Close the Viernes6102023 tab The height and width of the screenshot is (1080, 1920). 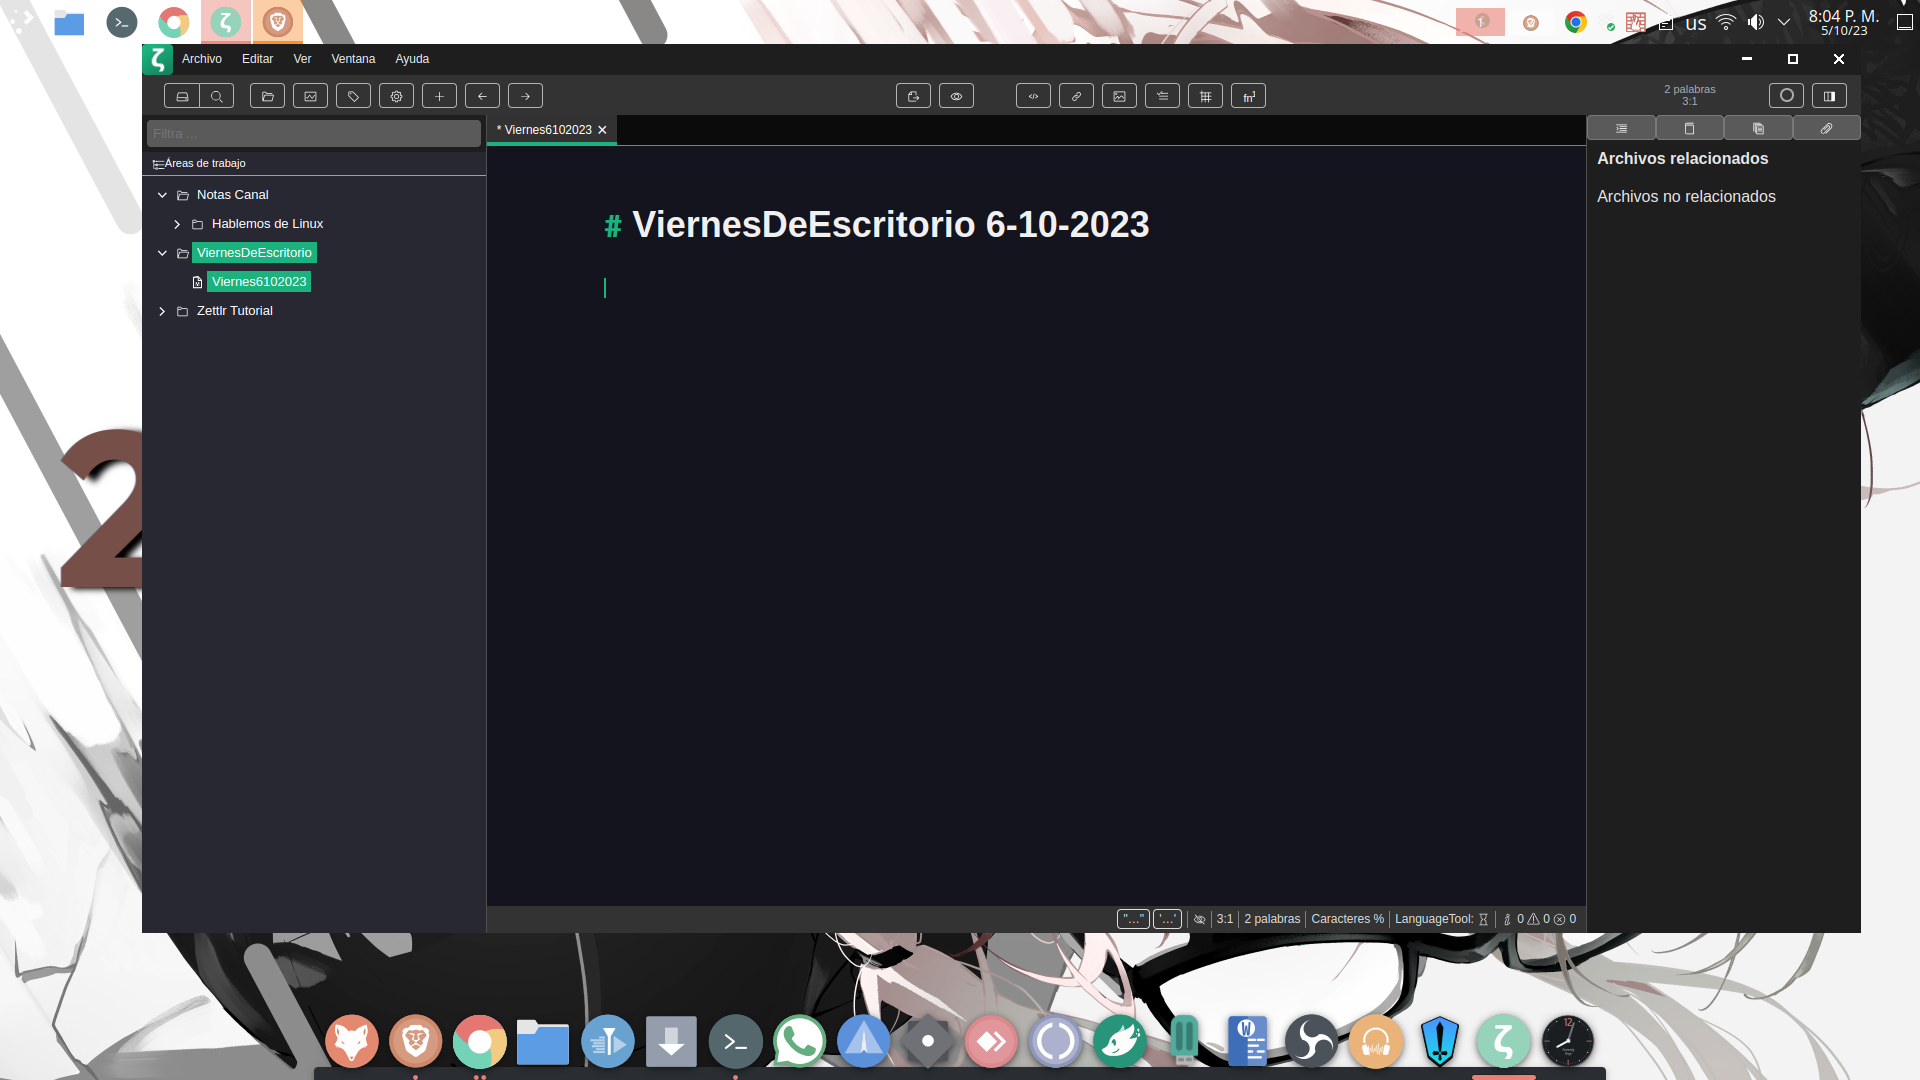(x=602, y=130)
